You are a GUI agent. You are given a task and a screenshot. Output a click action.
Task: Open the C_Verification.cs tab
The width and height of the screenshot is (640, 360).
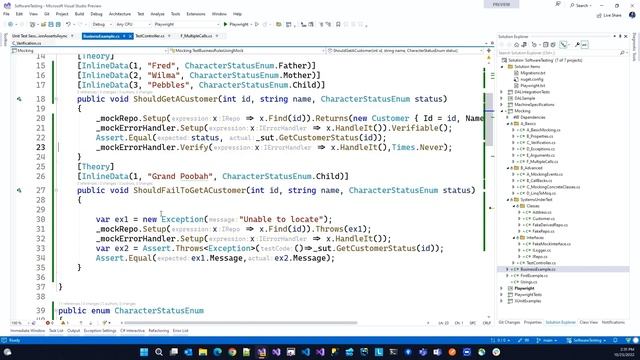click(x=26, y=43)
